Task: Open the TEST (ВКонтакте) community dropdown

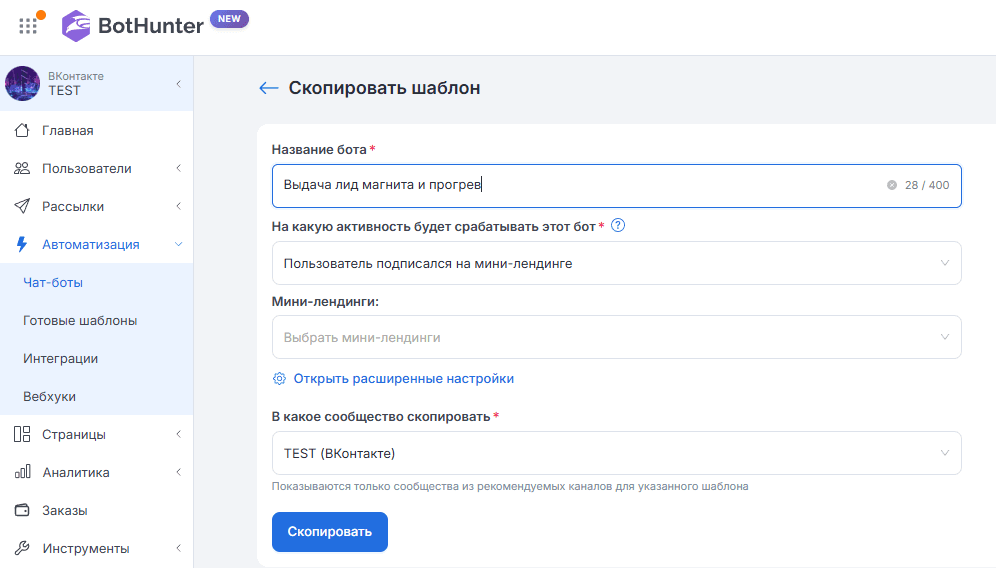Action: point(616,453)
